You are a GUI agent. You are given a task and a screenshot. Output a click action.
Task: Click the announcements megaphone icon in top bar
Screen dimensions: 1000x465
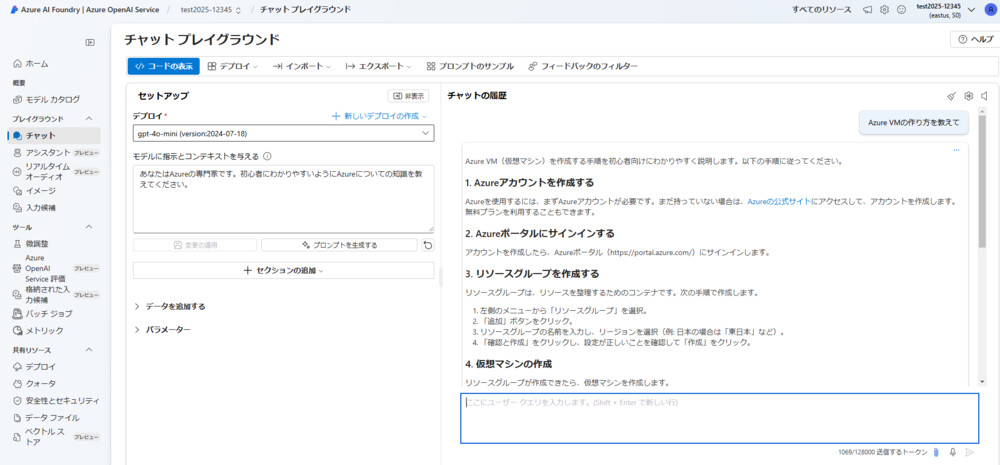[x=866, y=10]
